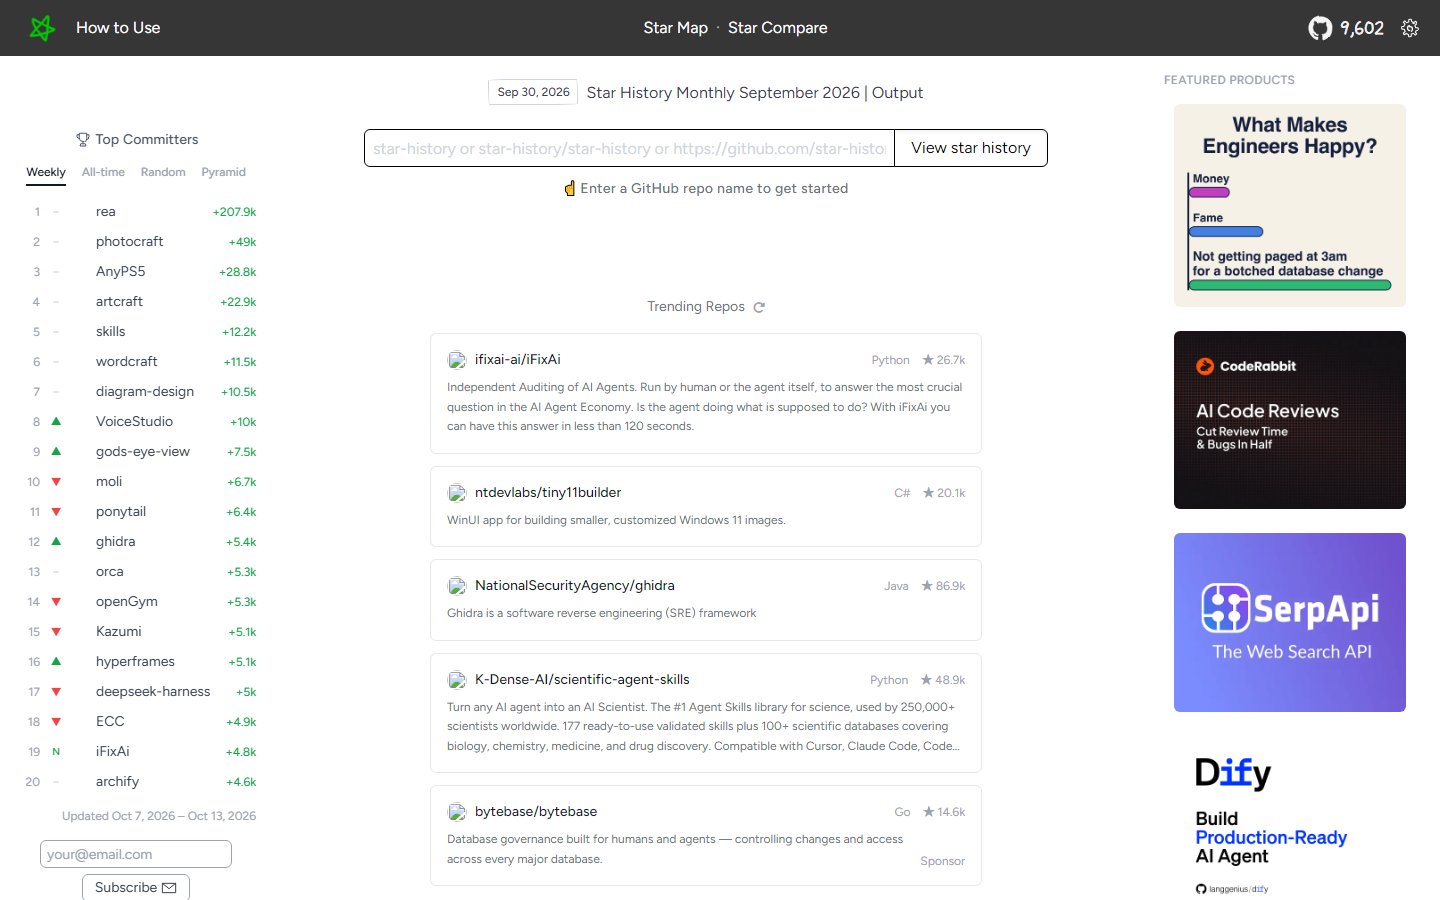The width and height of the screenshot is (1440, 900).
Task: Open the Star History Monthly September 2026 post
Action: [x=755, y=93]
